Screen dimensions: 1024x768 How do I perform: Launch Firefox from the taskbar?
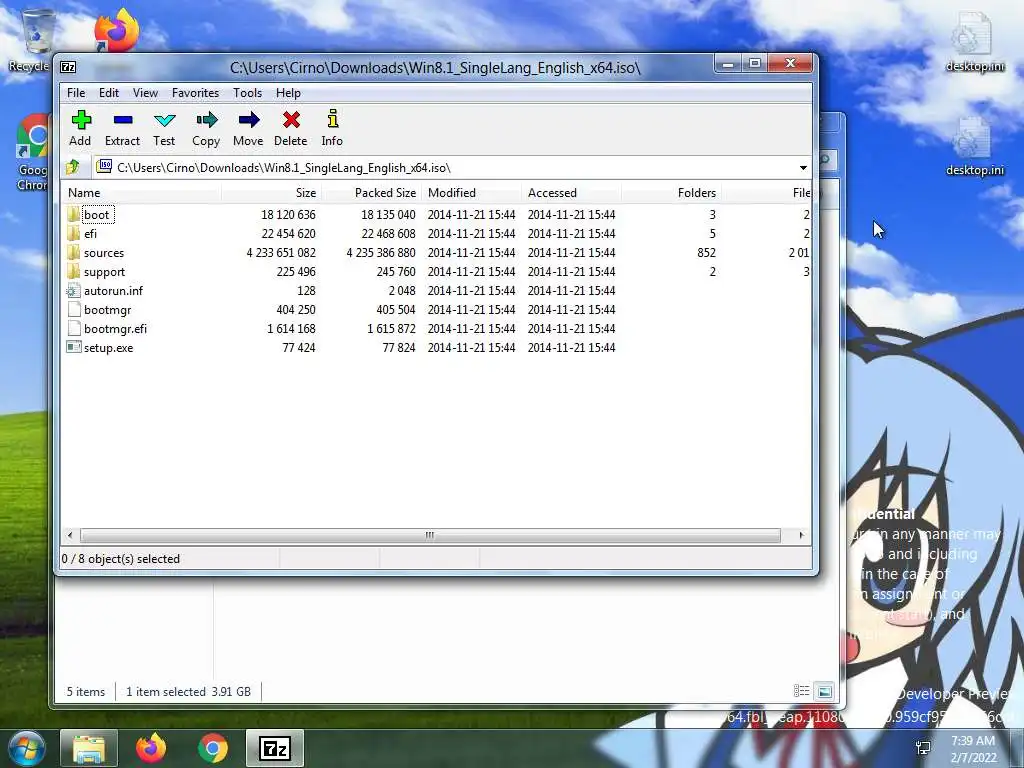151,748
